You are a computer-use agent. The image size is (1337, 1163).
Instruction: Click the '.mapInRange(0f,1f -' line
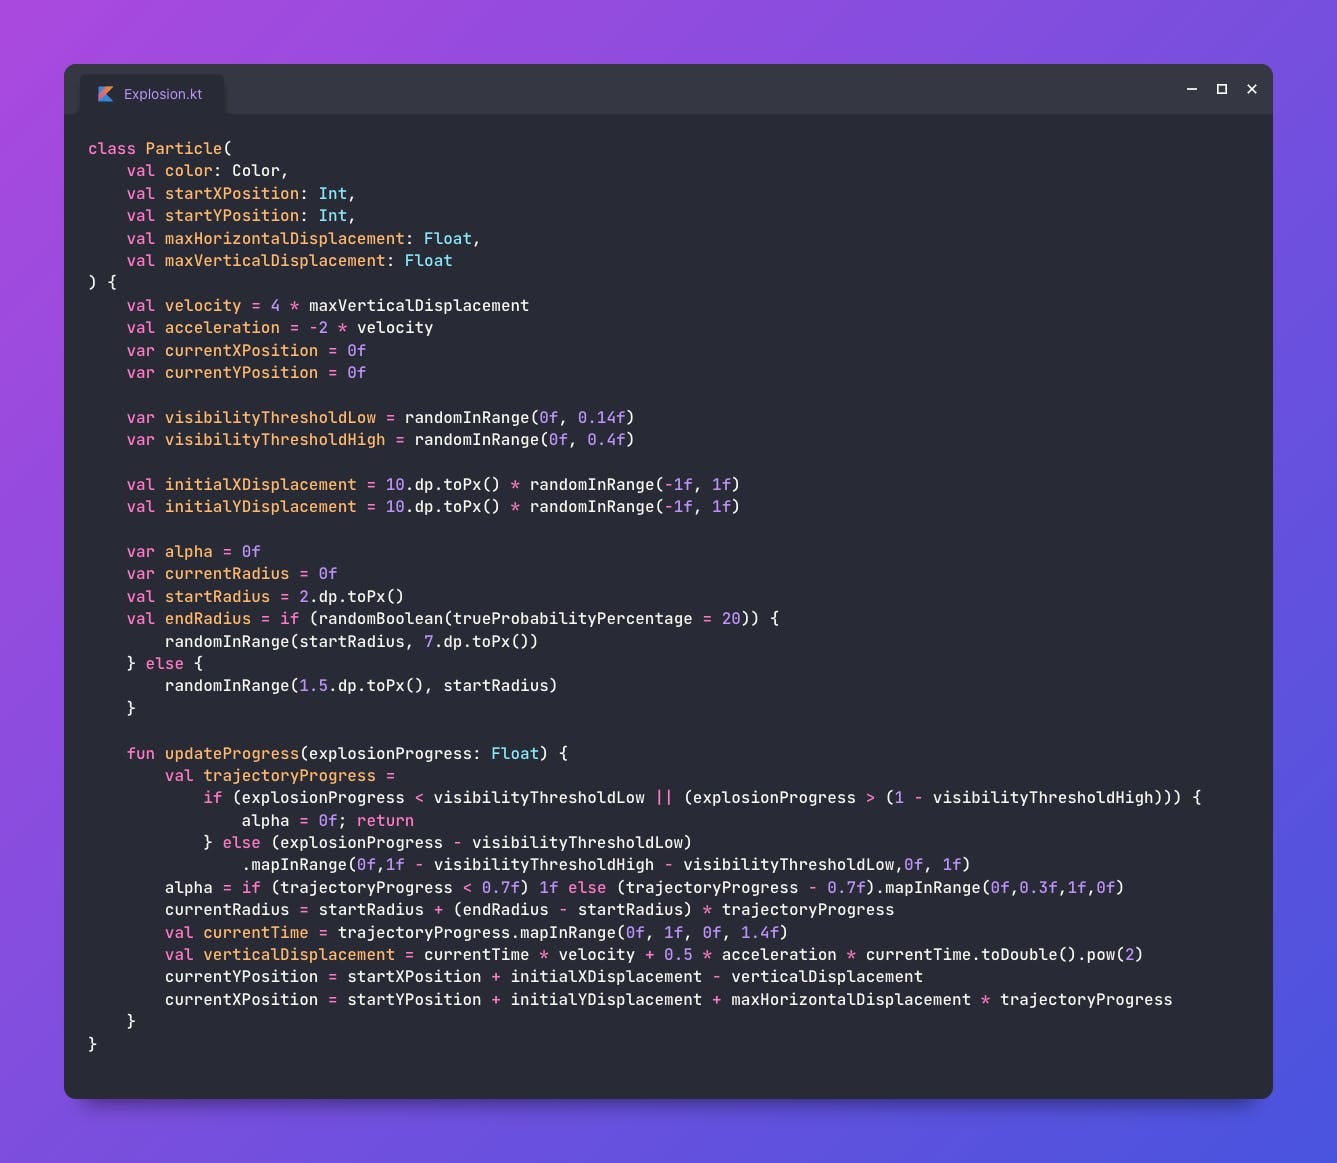coord(606,864)
